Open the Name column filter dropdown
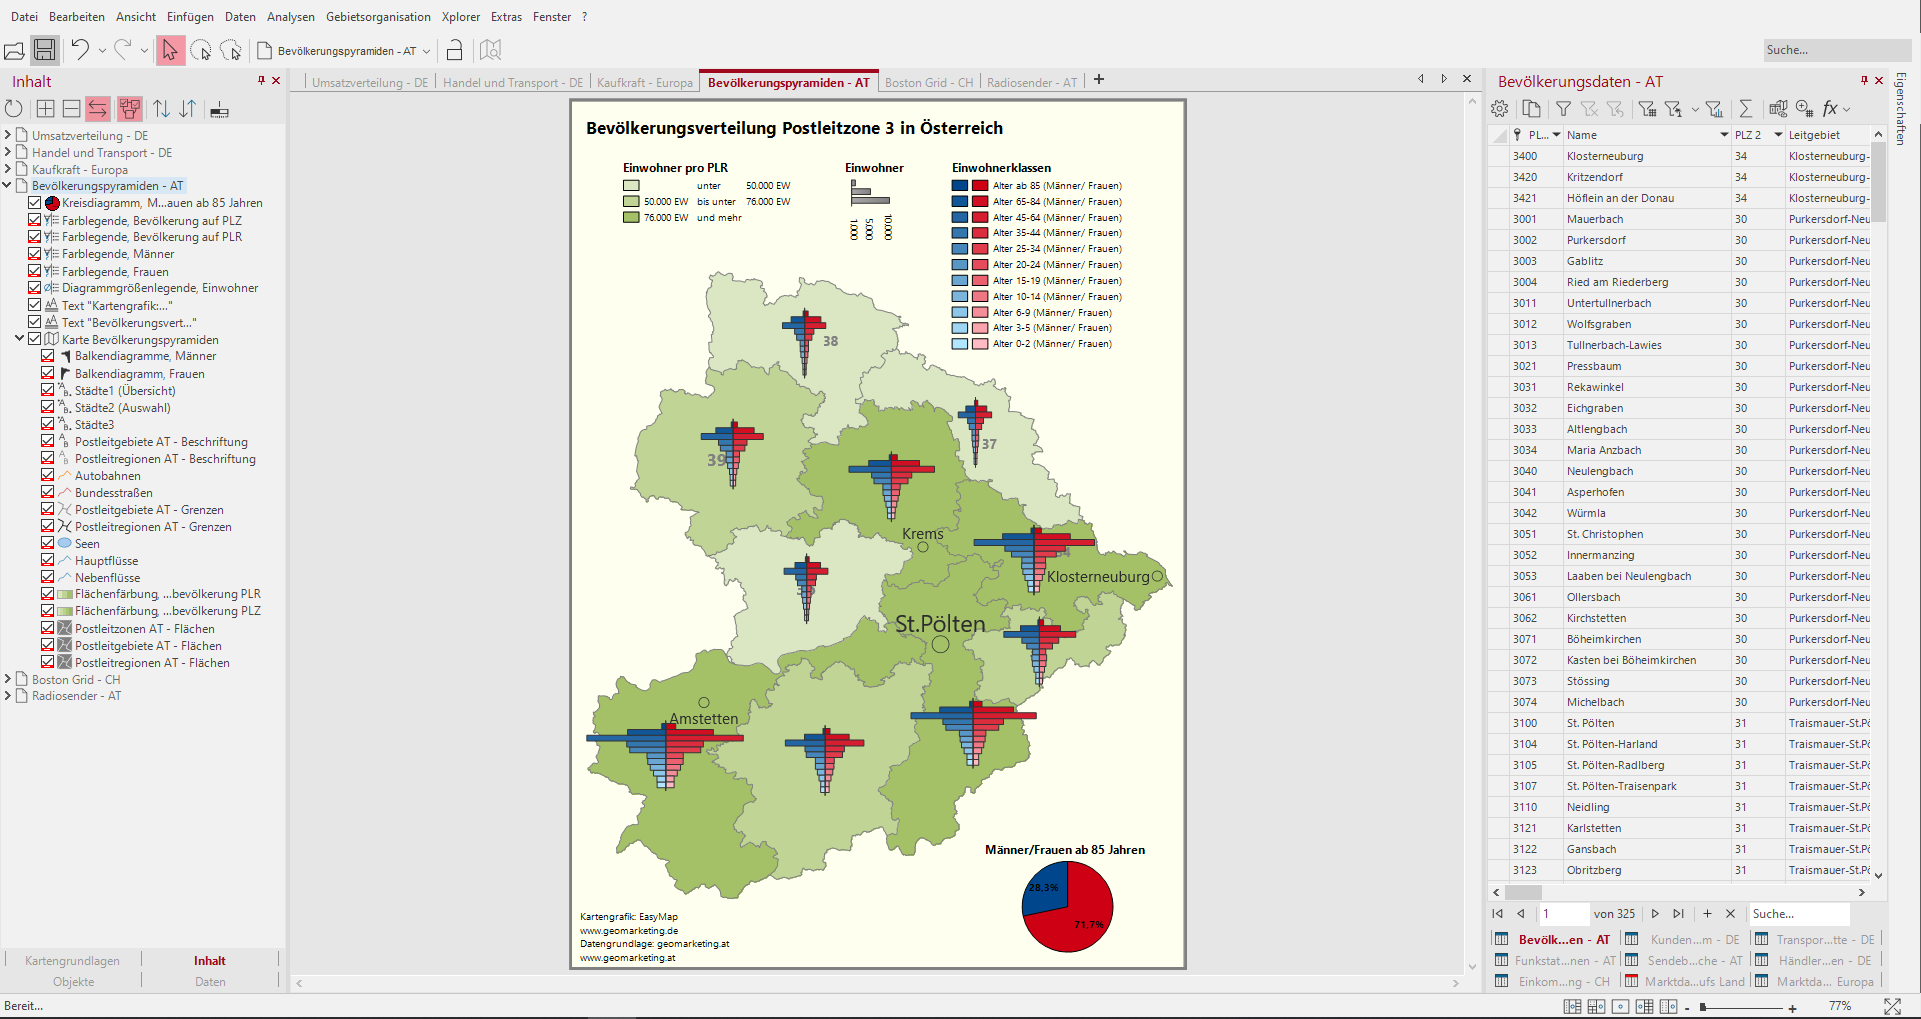This screenshot has width=1921, height=1019. click(x=1724, y=135)
